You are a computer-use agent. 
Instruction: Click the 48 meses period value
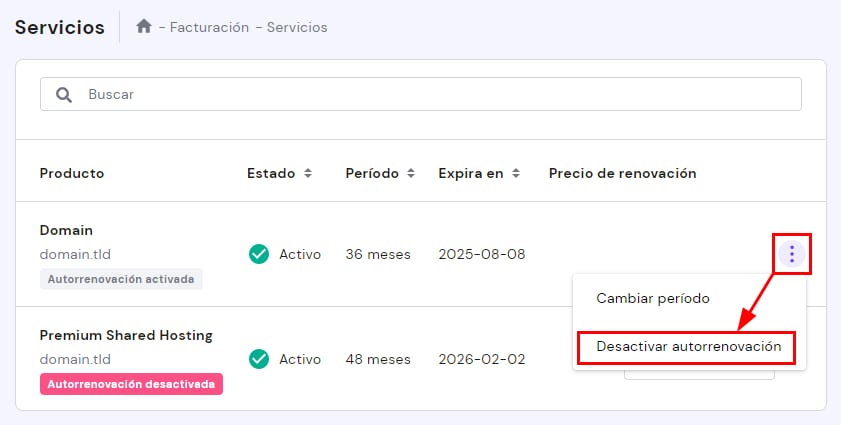[378, 360]
